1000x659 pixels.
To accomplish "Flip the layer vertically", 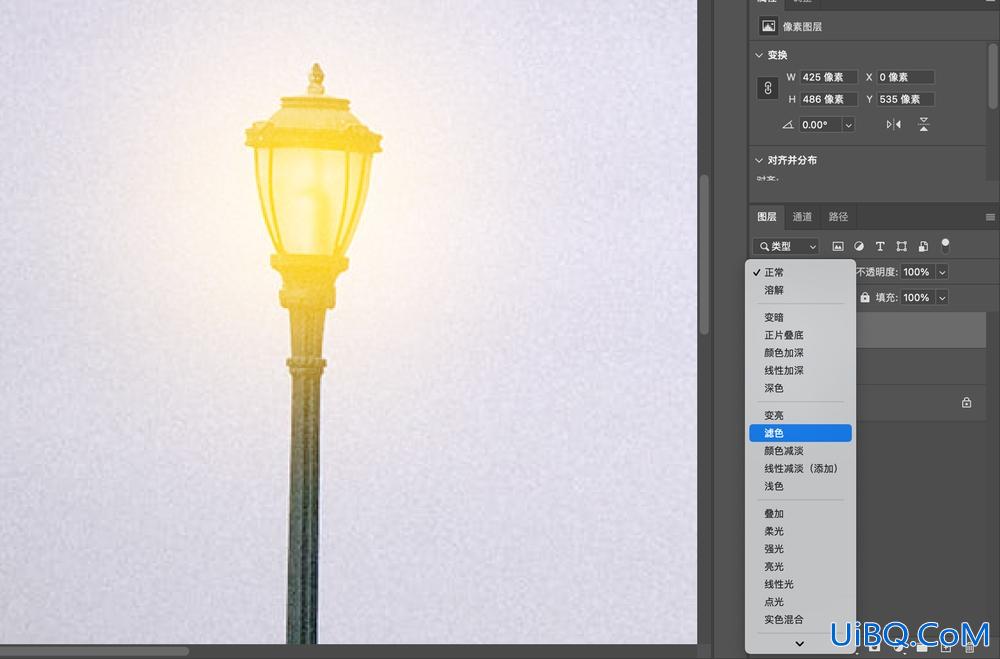I will tap(923, 124).
